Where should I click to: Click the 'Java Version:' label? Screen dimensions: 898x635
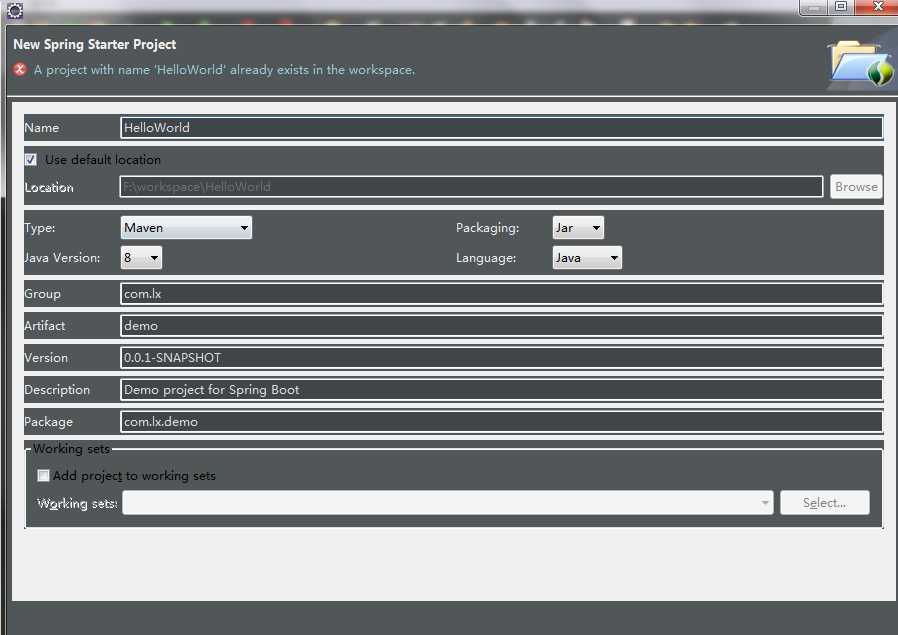[62, 258]
